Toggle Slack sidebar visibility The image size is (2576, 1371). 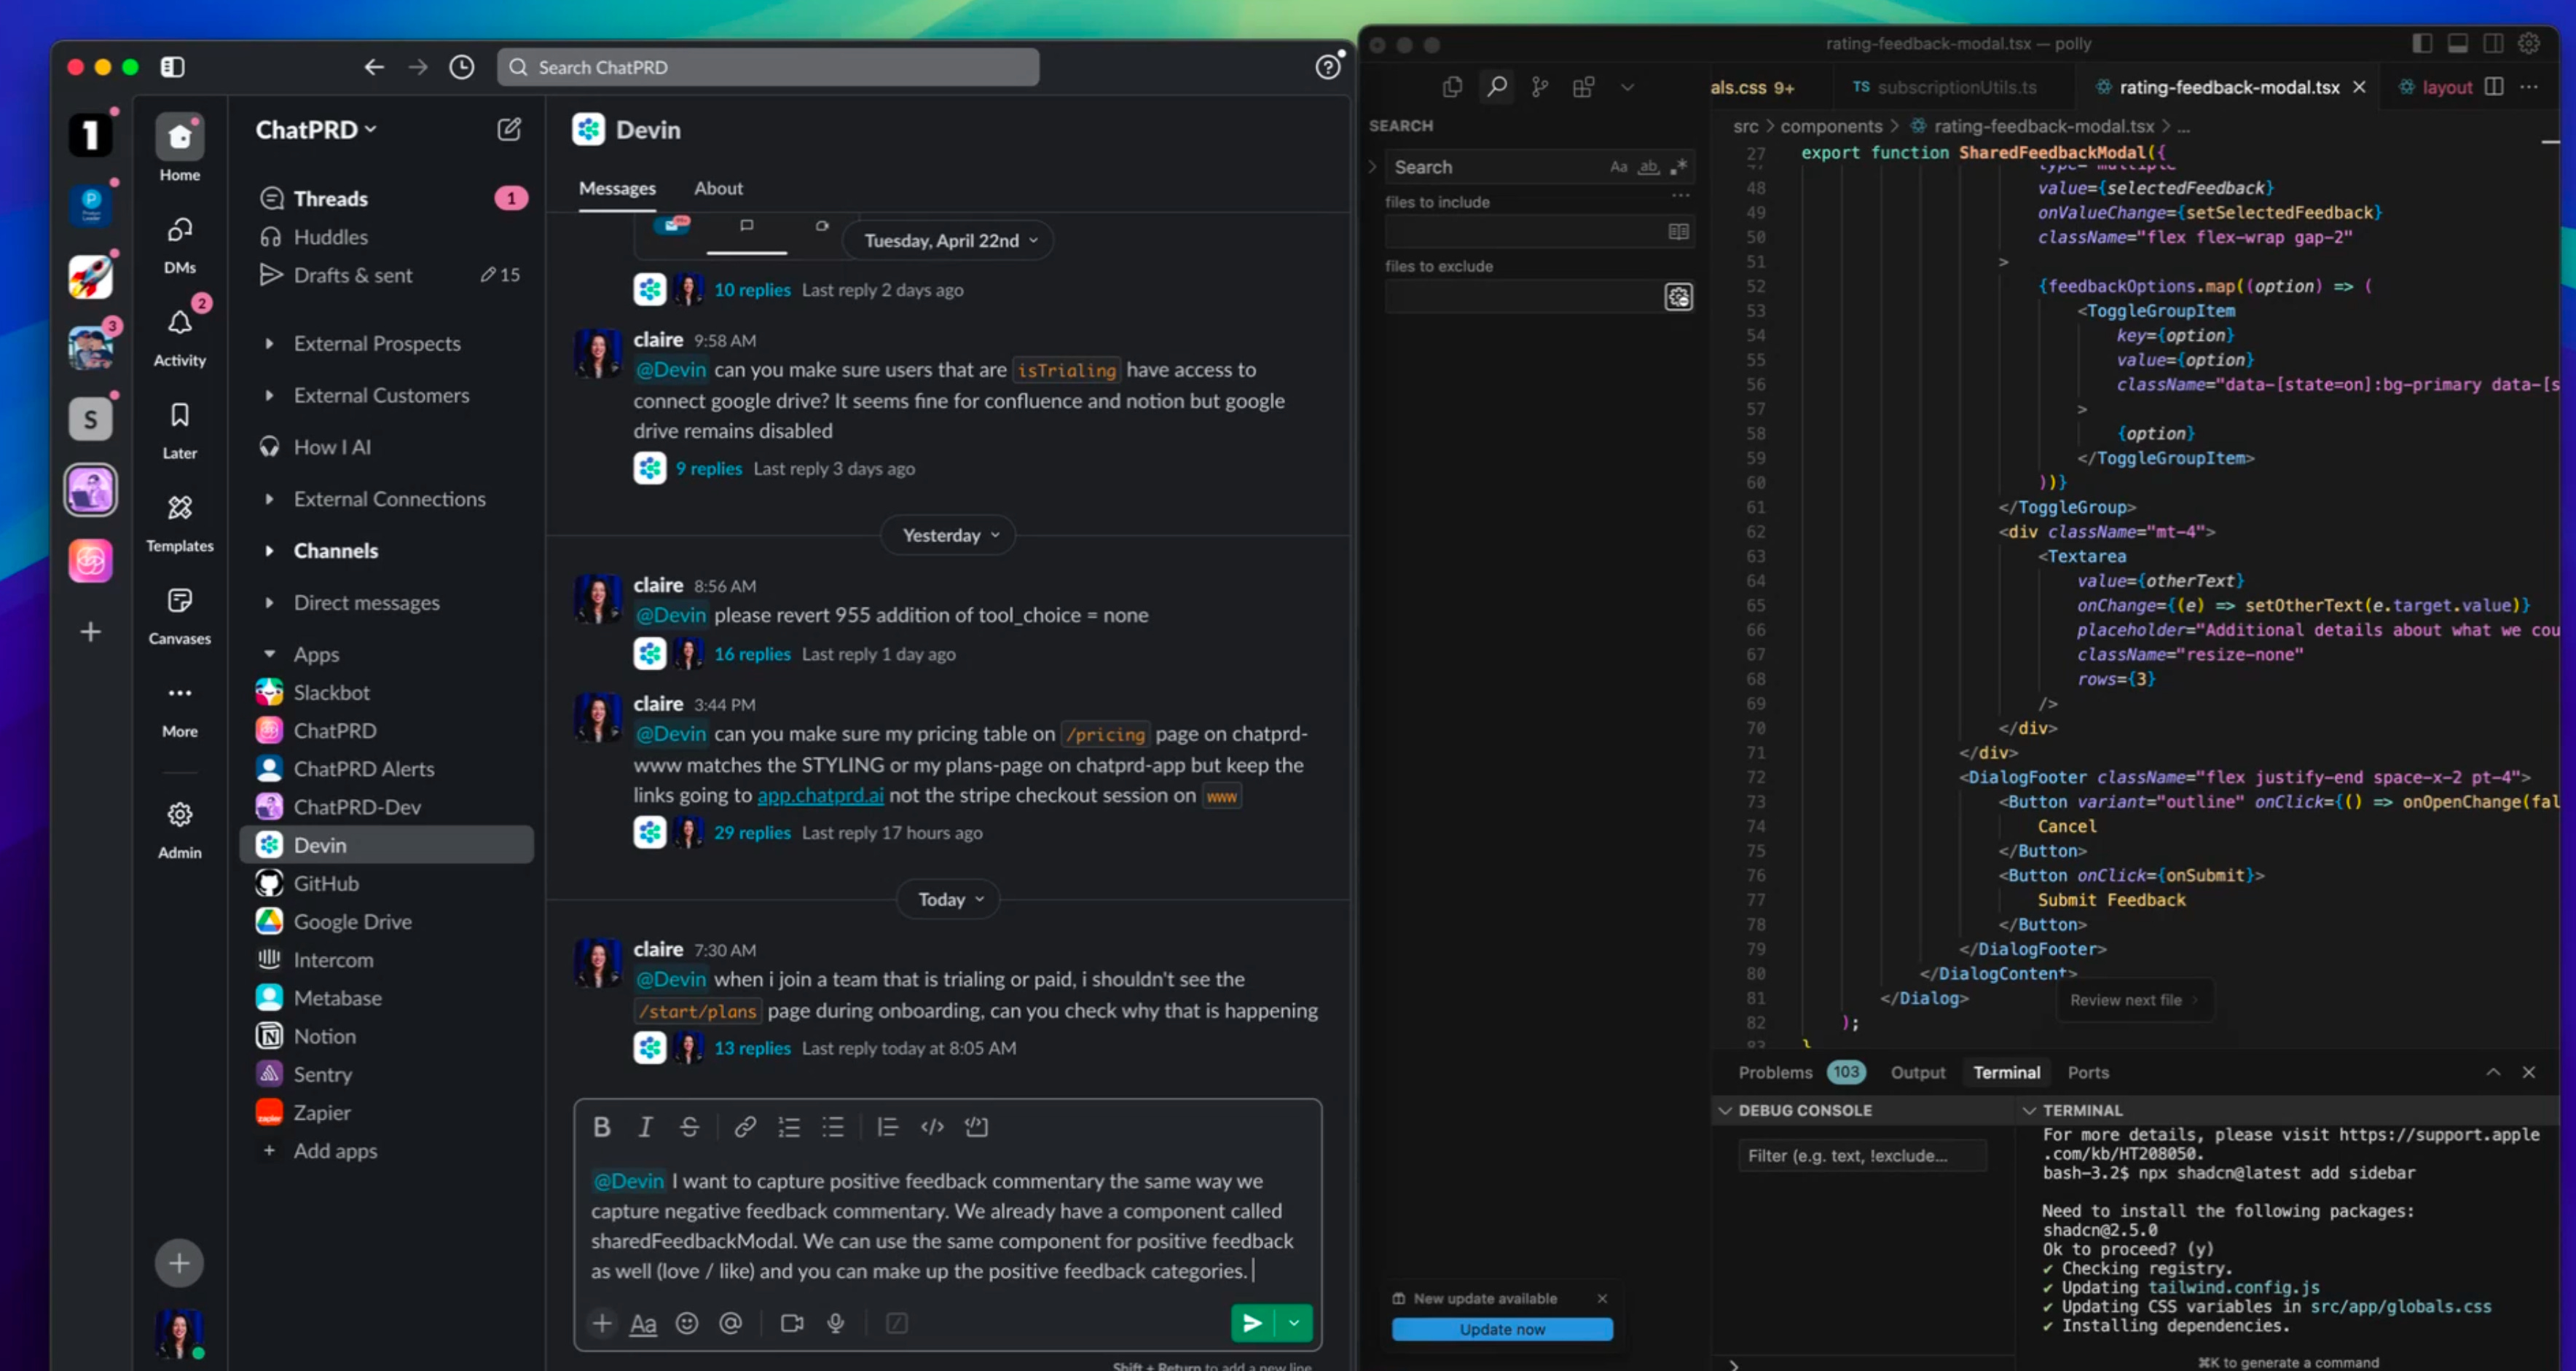point(172,67)
